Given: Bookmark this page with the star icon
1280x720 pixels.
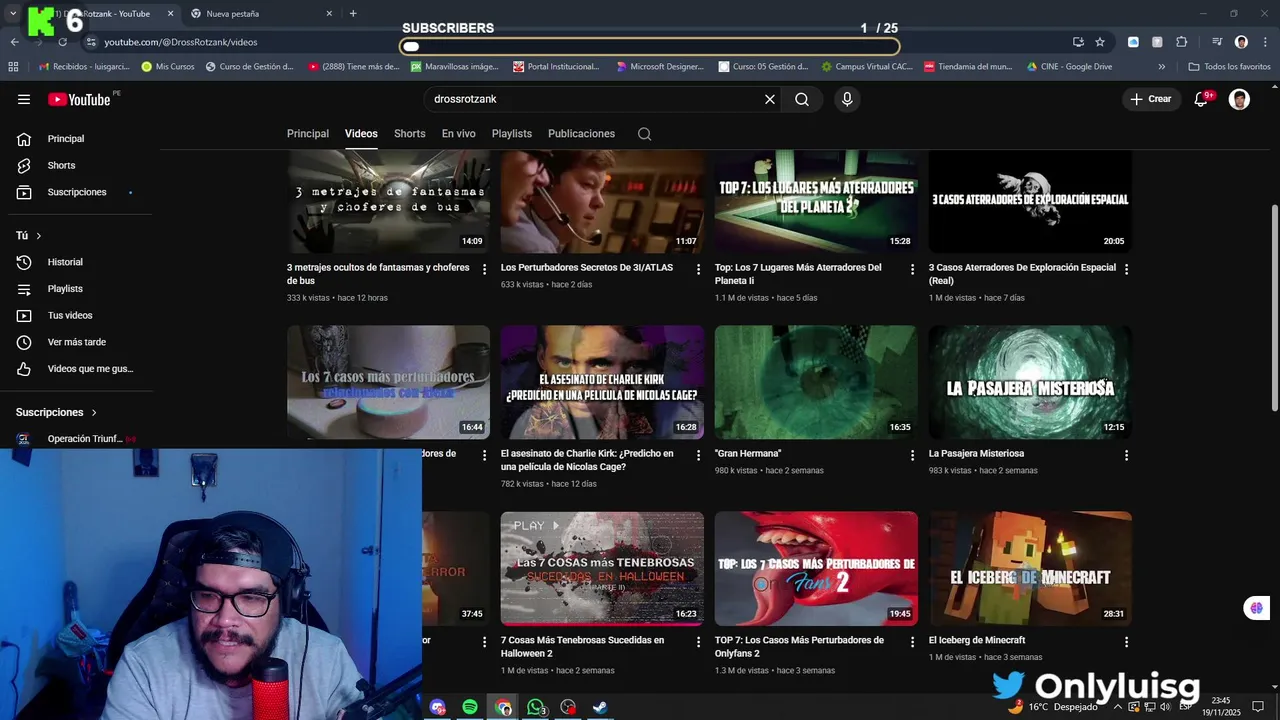Looking at the screenshot, I should (x=1100, y=42).
